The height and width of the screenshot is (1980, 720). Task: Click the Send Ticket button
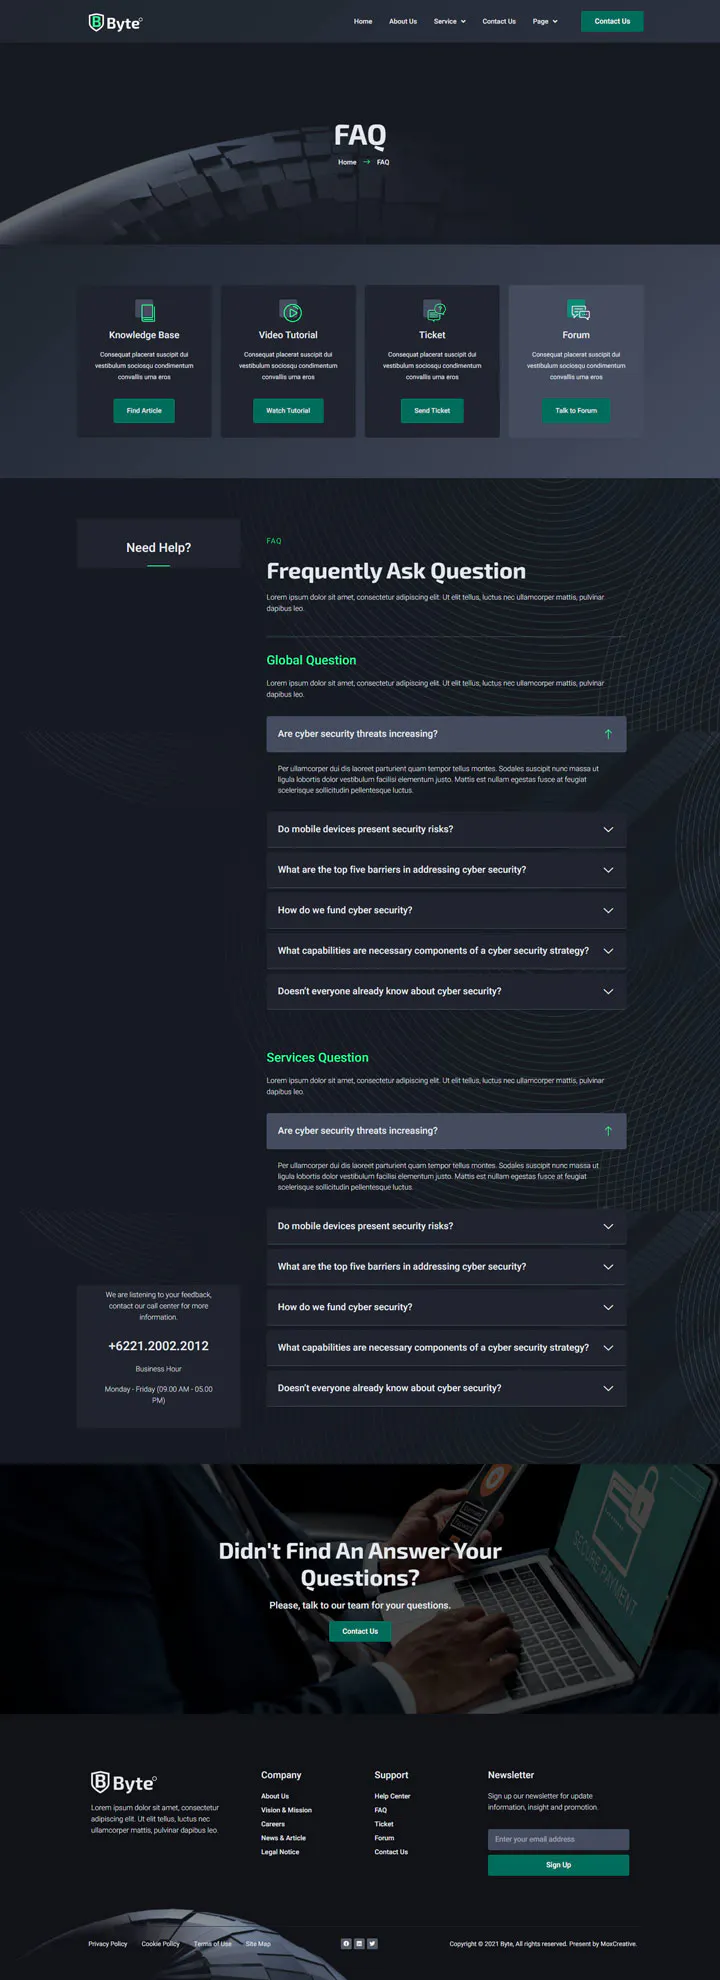[x=432, y=410]
